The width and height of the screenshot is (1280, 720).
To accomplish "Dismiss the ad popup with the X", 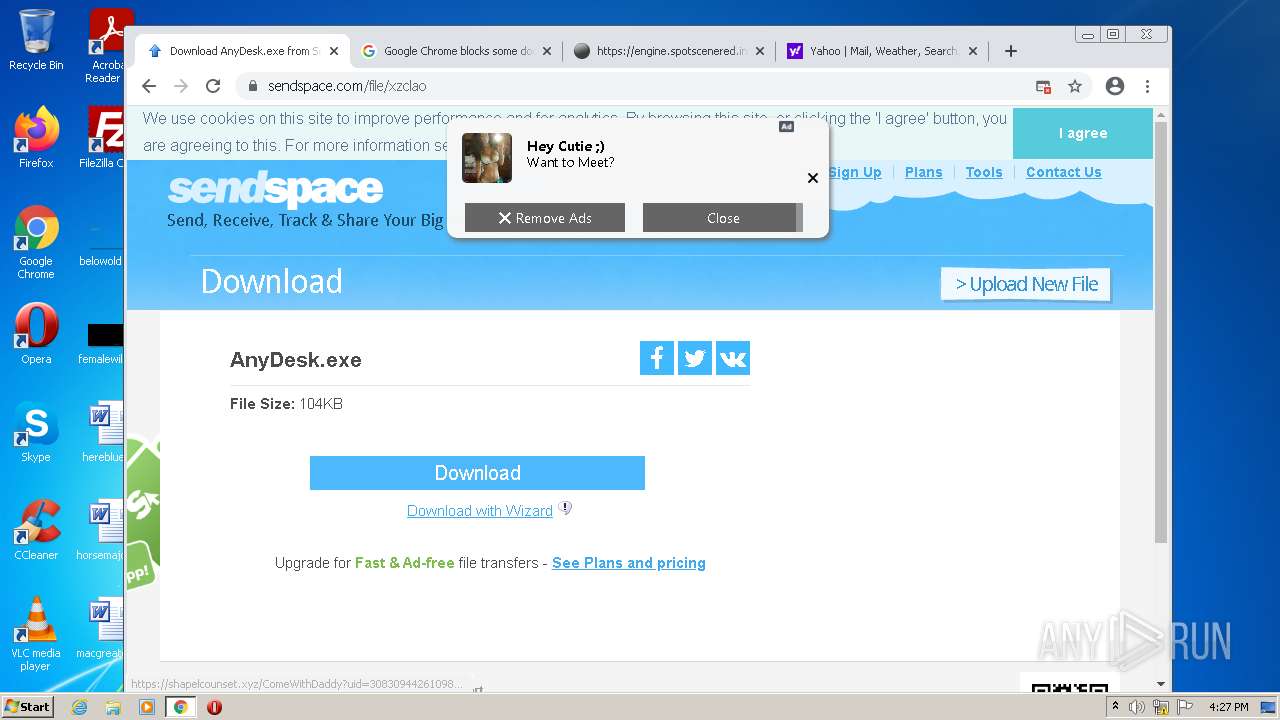I will [813, 178].
